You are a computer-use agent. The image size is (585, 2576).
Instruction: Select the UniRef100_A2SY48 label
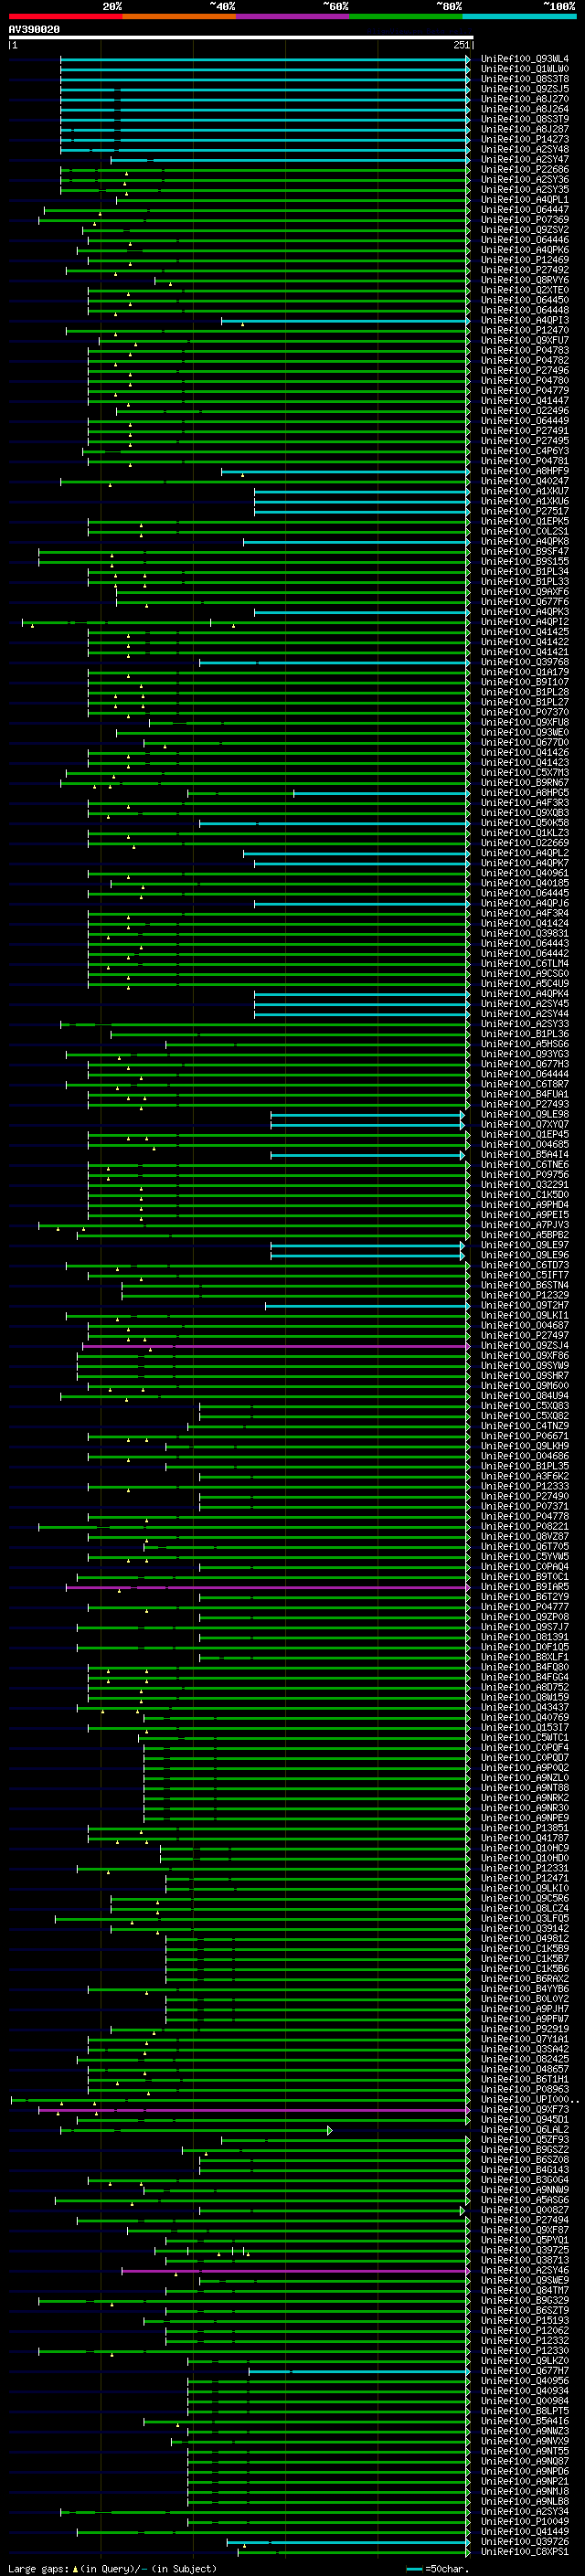click(x=525, y=149)
